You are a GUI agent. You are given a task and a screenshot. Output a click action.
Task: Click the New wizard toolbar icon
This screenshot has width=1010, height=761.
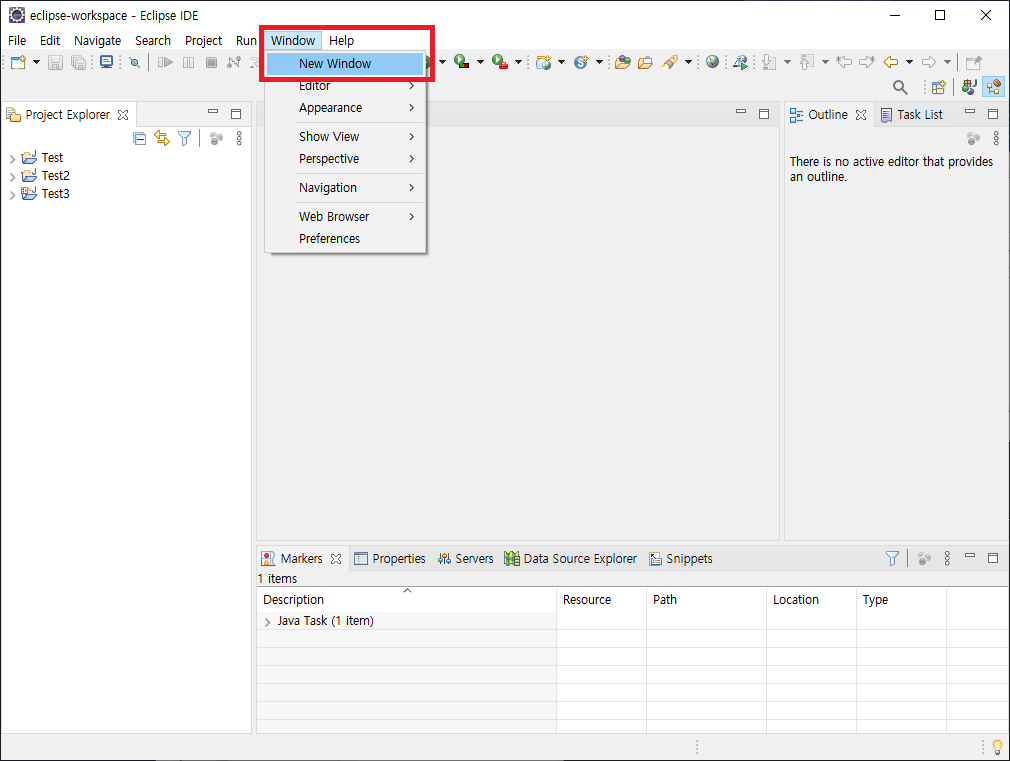click(x=18, y=63)
